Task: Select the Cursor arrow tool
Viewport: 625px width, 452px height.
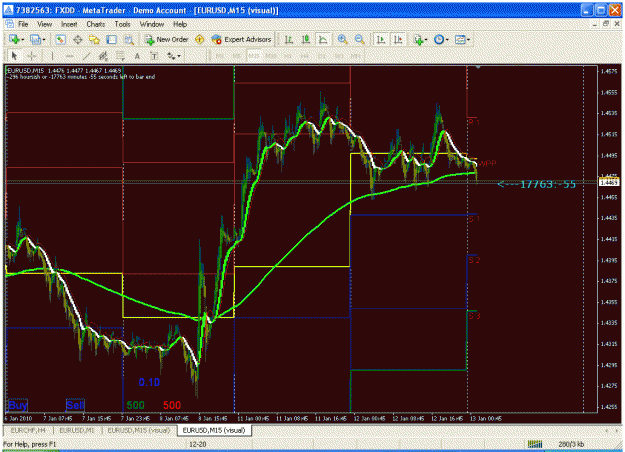Action: pos(14,56)
